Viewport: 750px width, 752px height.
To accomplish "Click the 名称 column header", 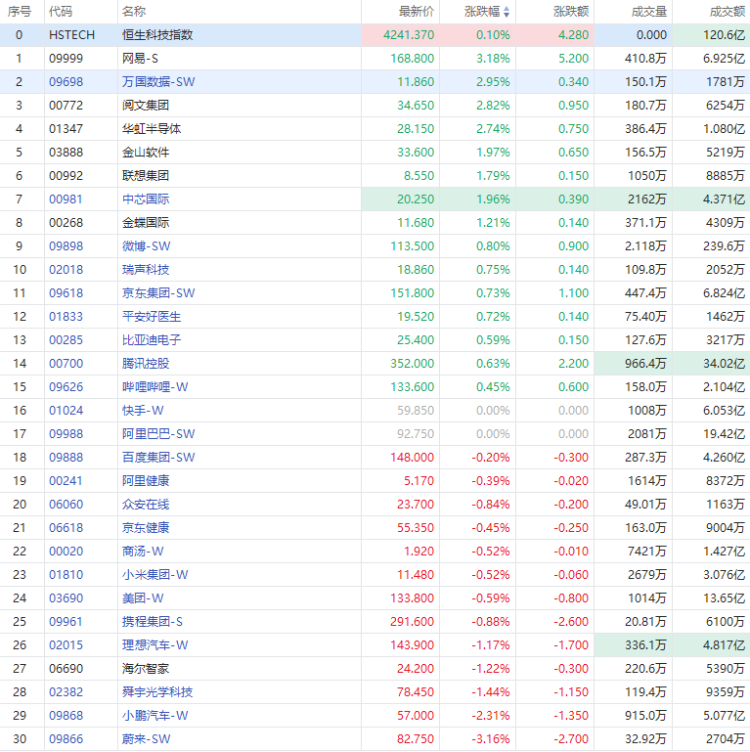I will point(134,12).
